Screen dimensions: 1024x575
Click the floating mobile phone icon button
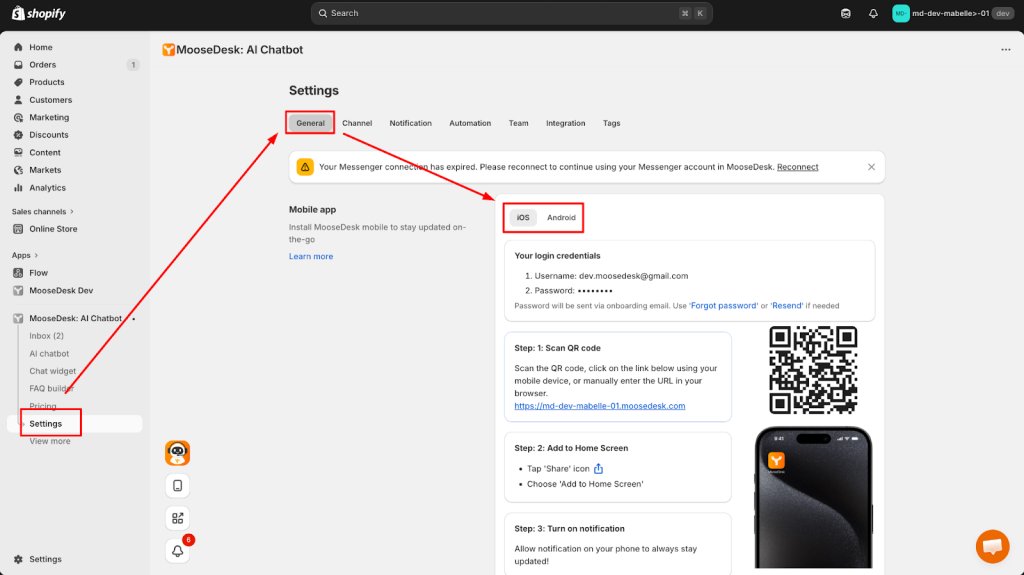tap(177, 485)
